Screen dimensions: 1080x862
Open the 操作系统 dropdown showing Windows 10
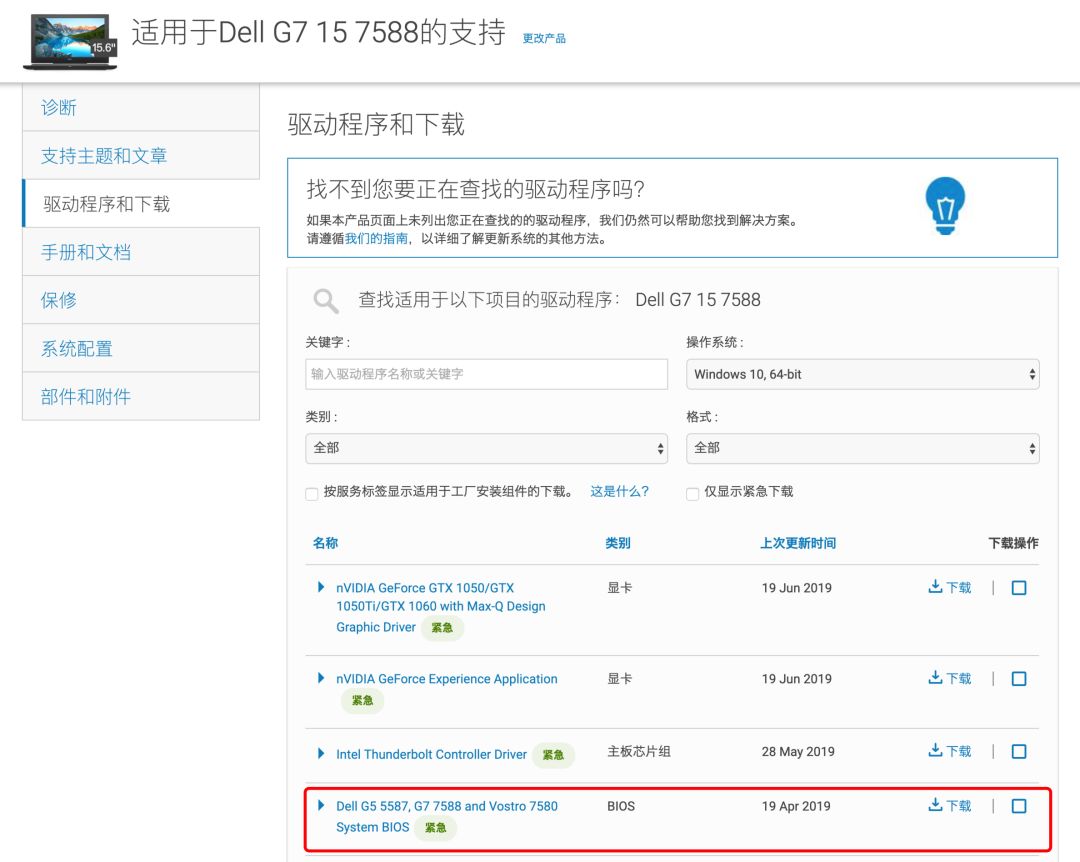[862, 373]
